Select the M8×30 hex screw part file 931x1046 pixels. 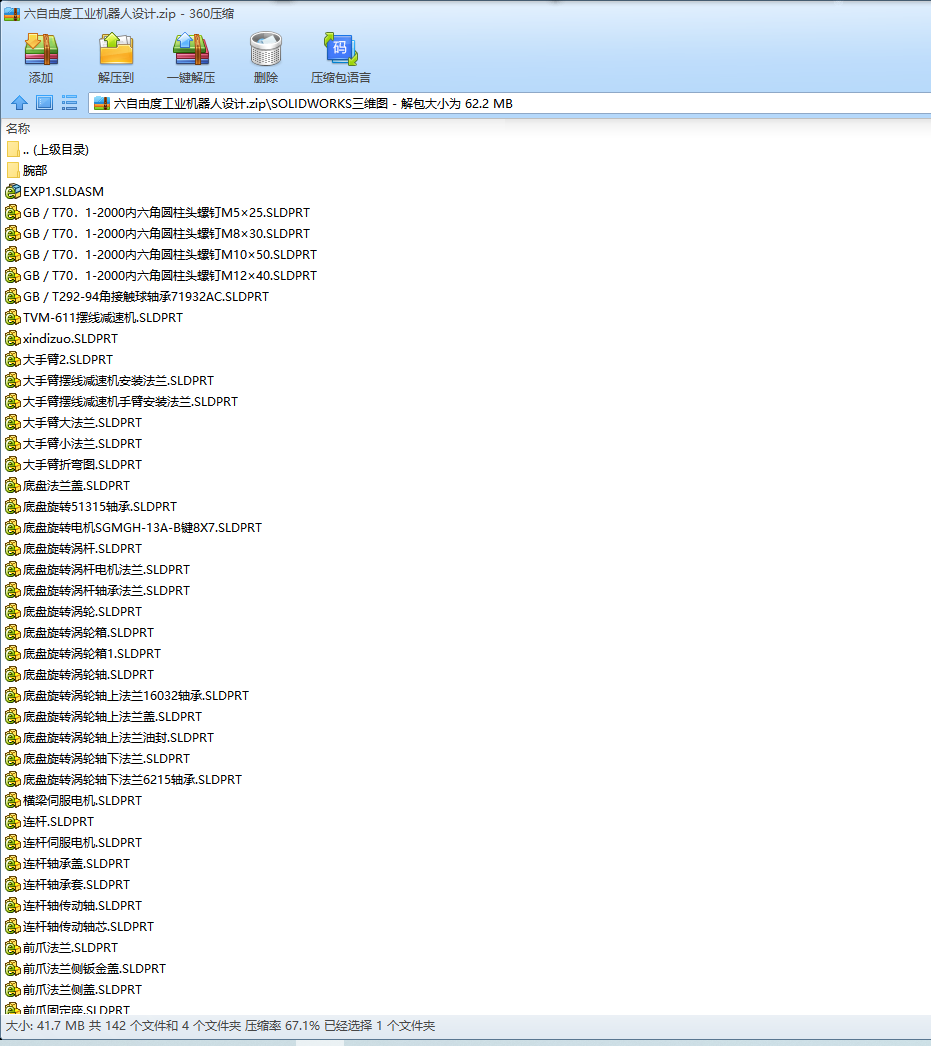coord(158,233)
